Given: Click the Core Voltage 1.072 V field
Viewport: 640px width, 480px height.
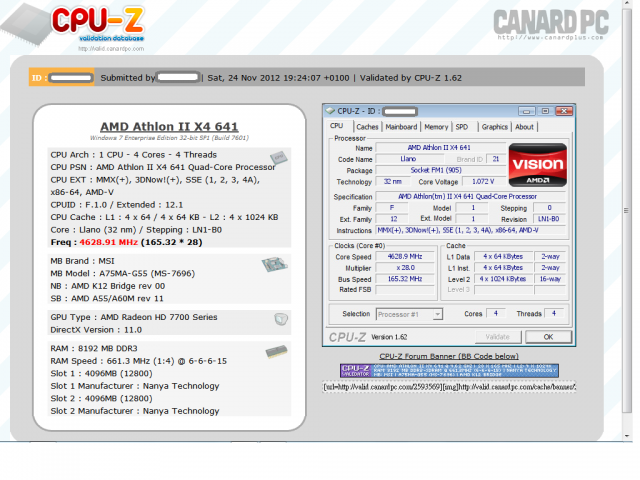Looking at the screenshot, I should coord(483,182).
